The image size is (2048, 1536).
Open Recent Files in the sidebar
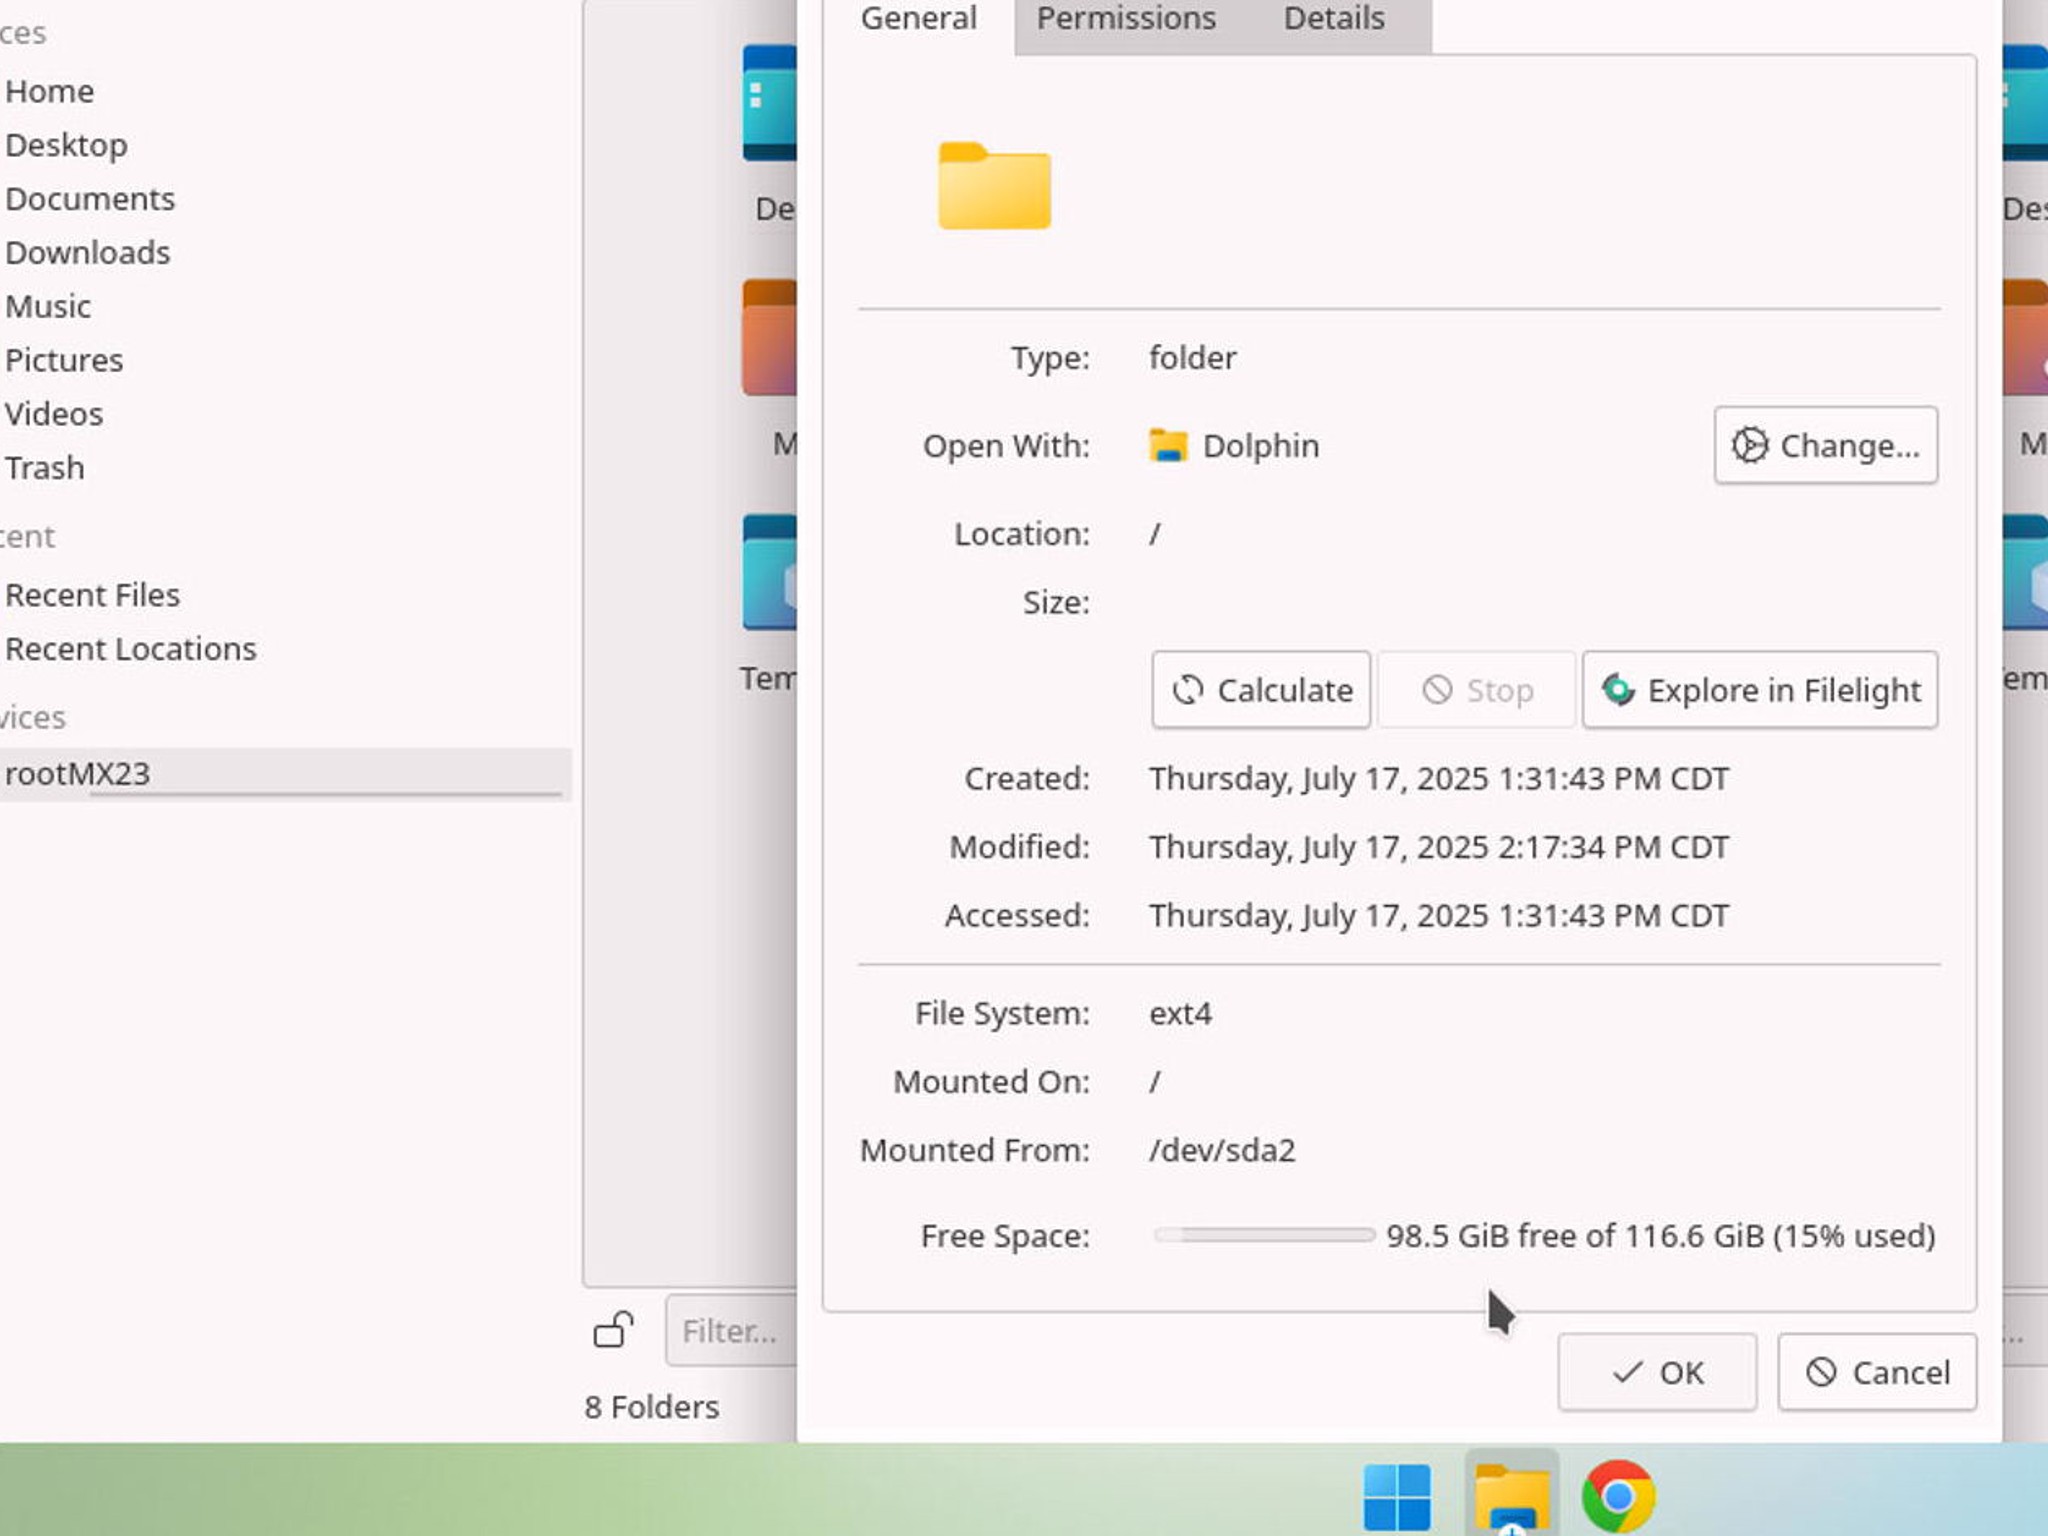92,595
